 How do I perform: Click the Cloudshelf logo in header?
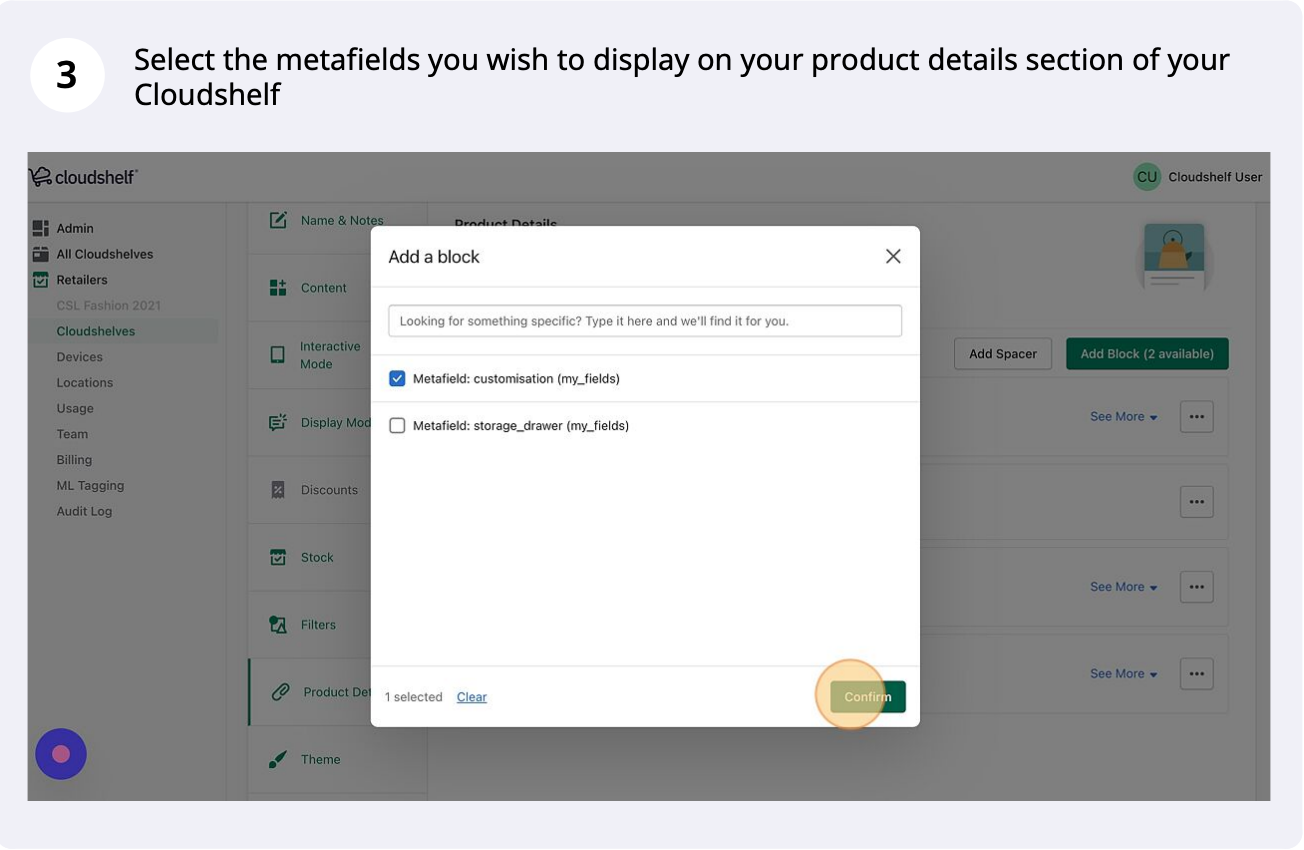(83, 177)
